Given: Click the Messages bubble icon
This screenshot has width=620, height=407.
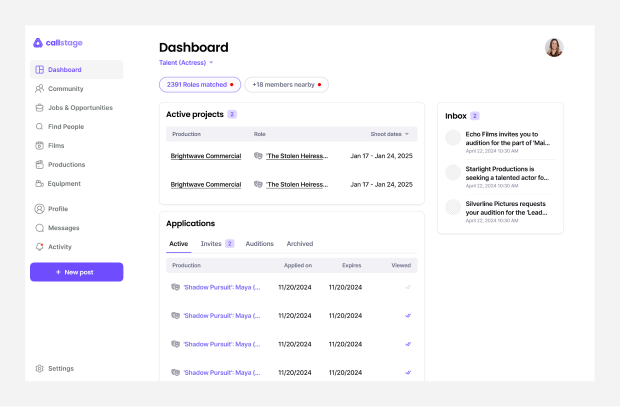Looking at the screenshot, I should [40, 228].
